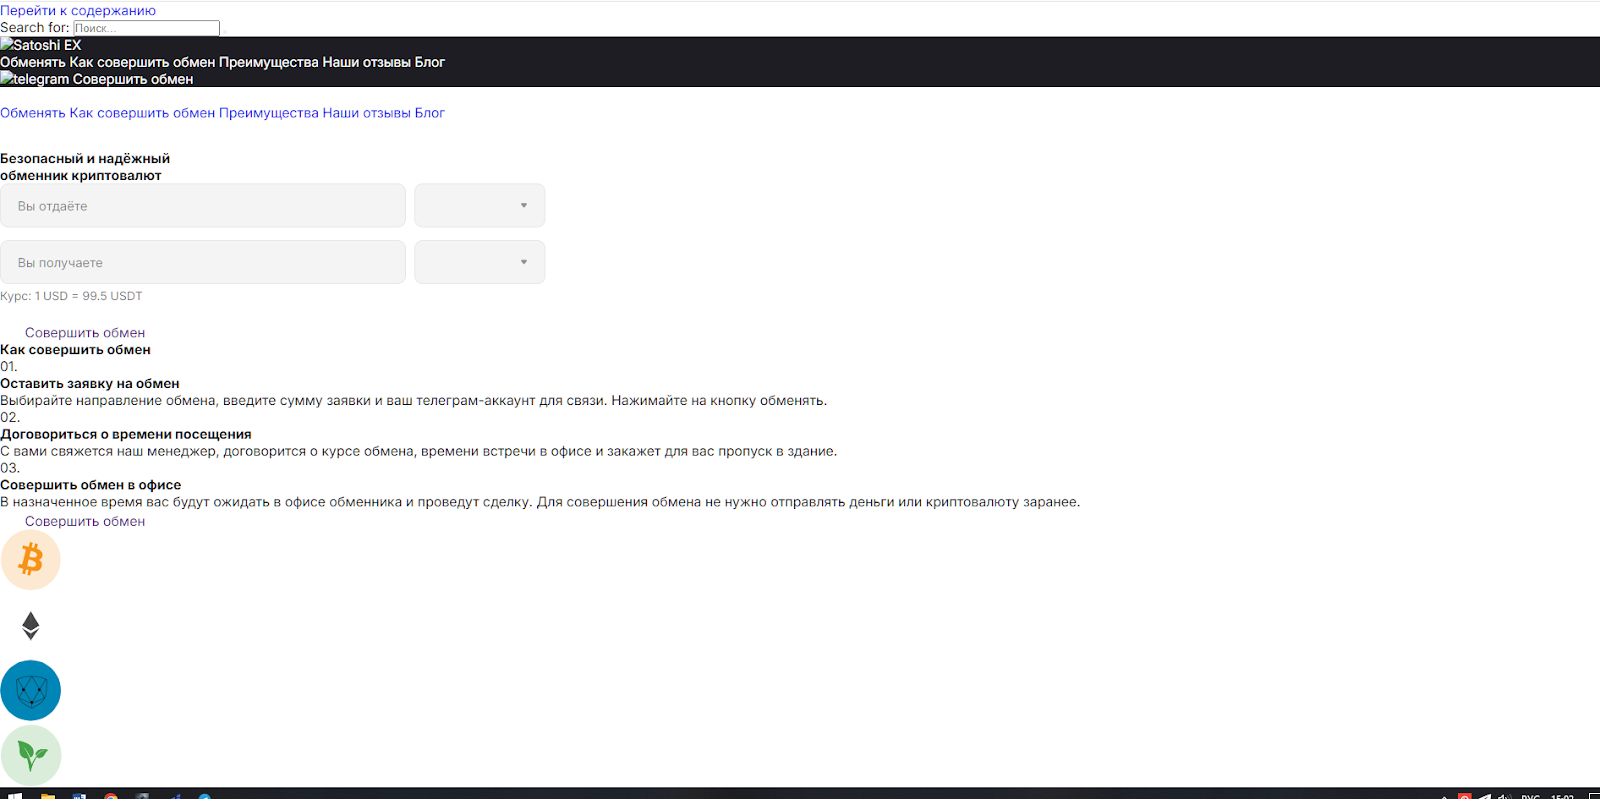Open 'Блог' in the dark header menu
The width and height of the screenshot is (1600, 799).
(430, 62)
